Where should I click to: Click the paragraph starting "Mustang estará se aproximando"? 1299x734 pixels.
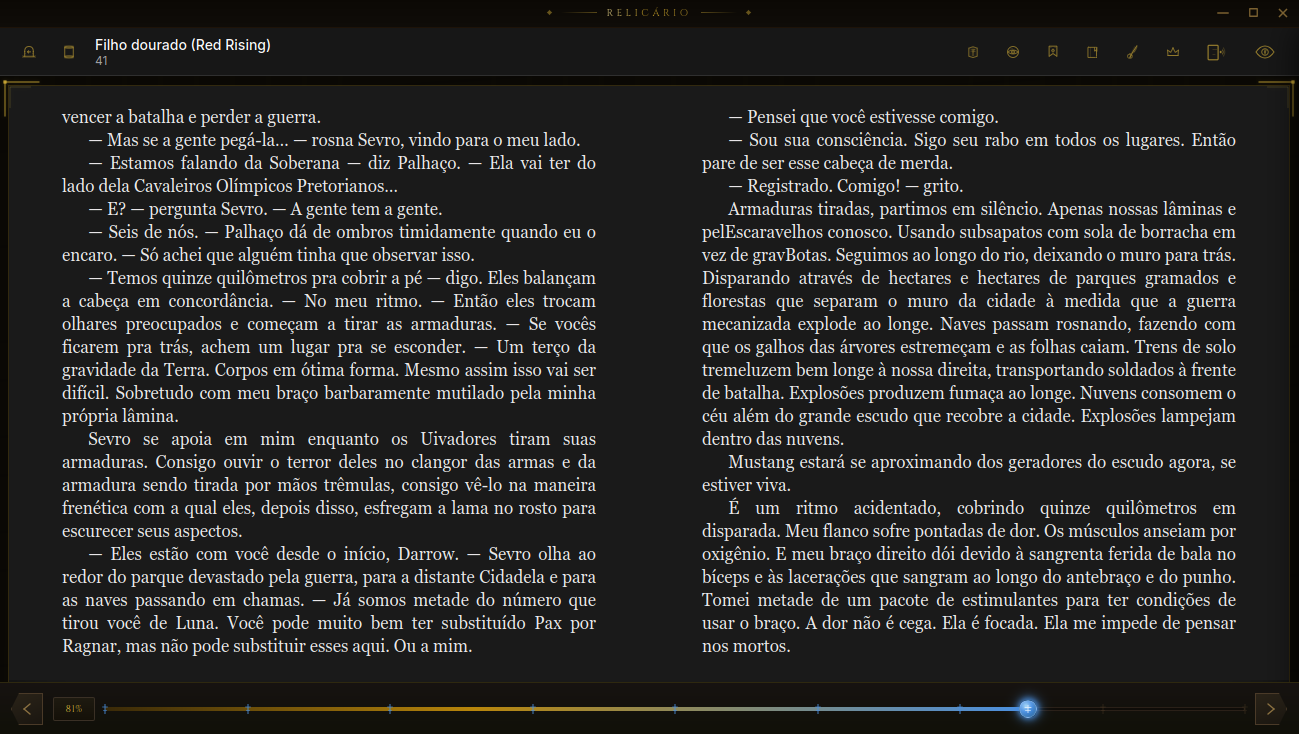click(969, 474)
